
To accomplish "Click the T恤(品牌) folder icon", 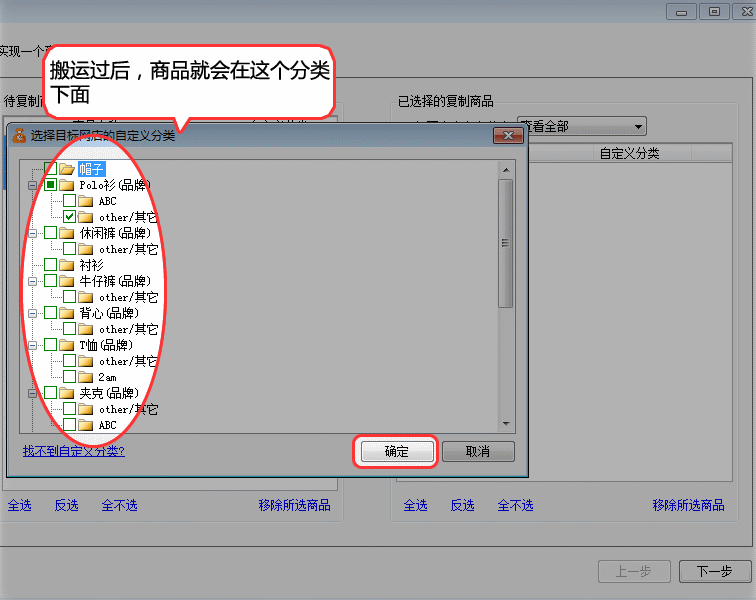I will tap(67, 345).
